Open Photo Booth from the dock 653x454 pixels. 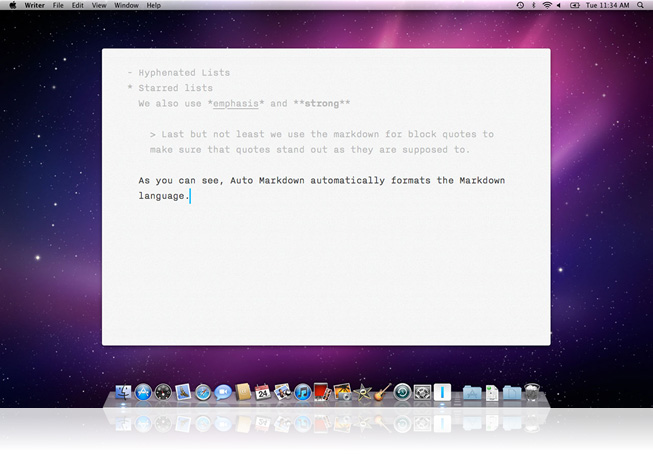(x=322, y=392)
